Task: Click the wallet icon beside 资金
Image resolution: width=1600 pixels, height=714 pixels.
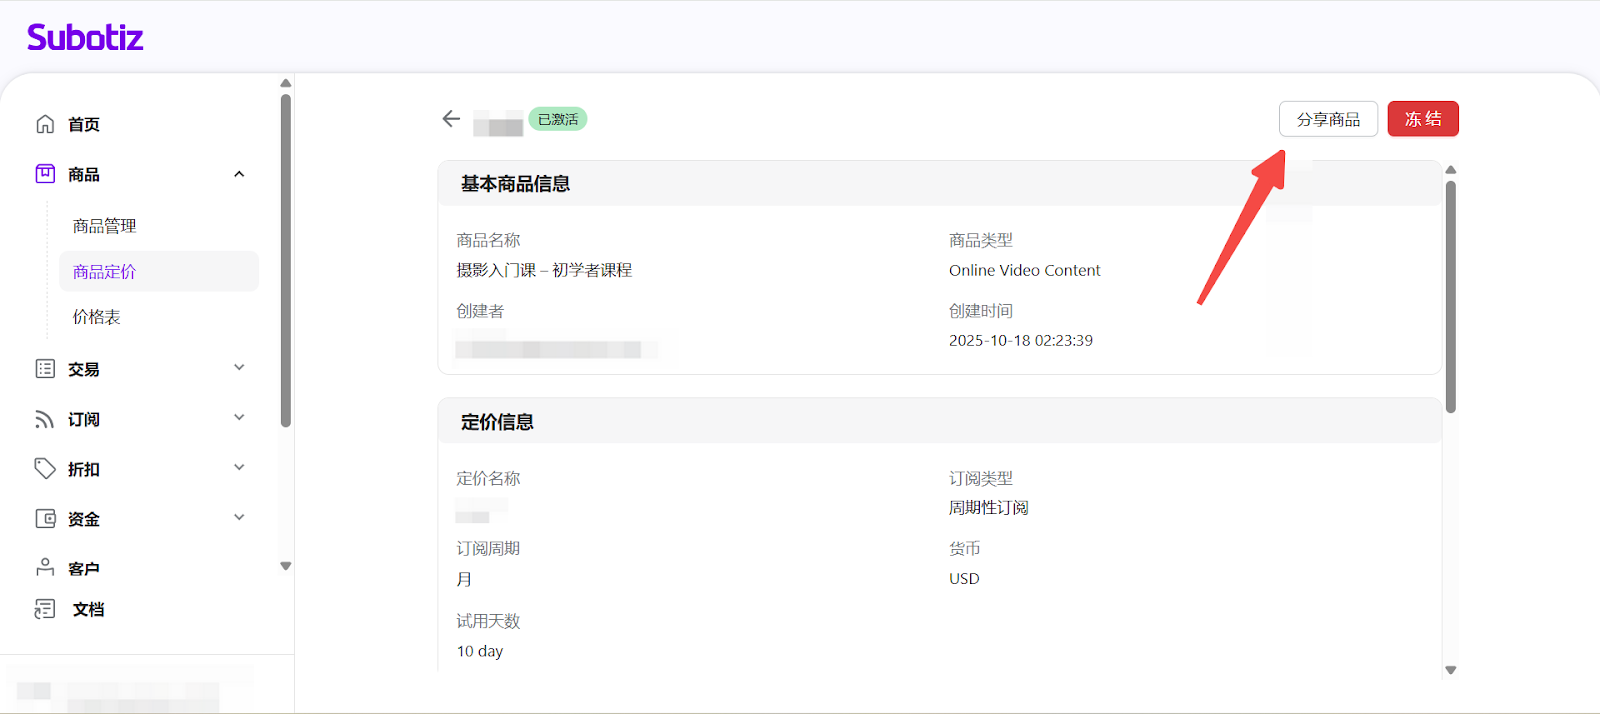Action: [x=45, y=519]
